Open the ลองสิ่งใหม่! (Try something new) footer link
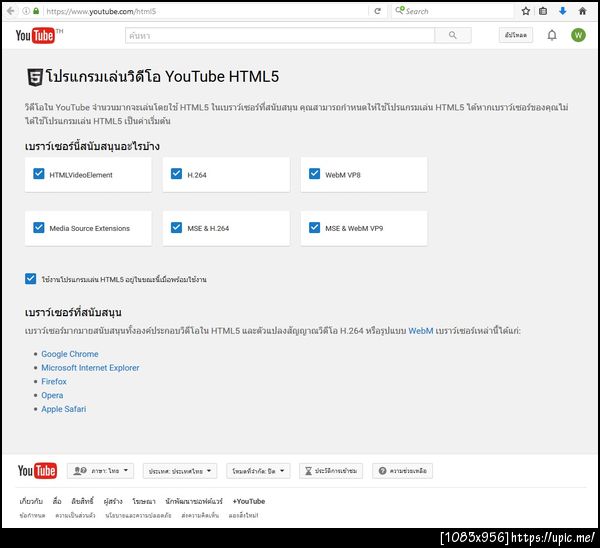The width and height of the screenshot is (600, 548). click(x=244, y=515)
